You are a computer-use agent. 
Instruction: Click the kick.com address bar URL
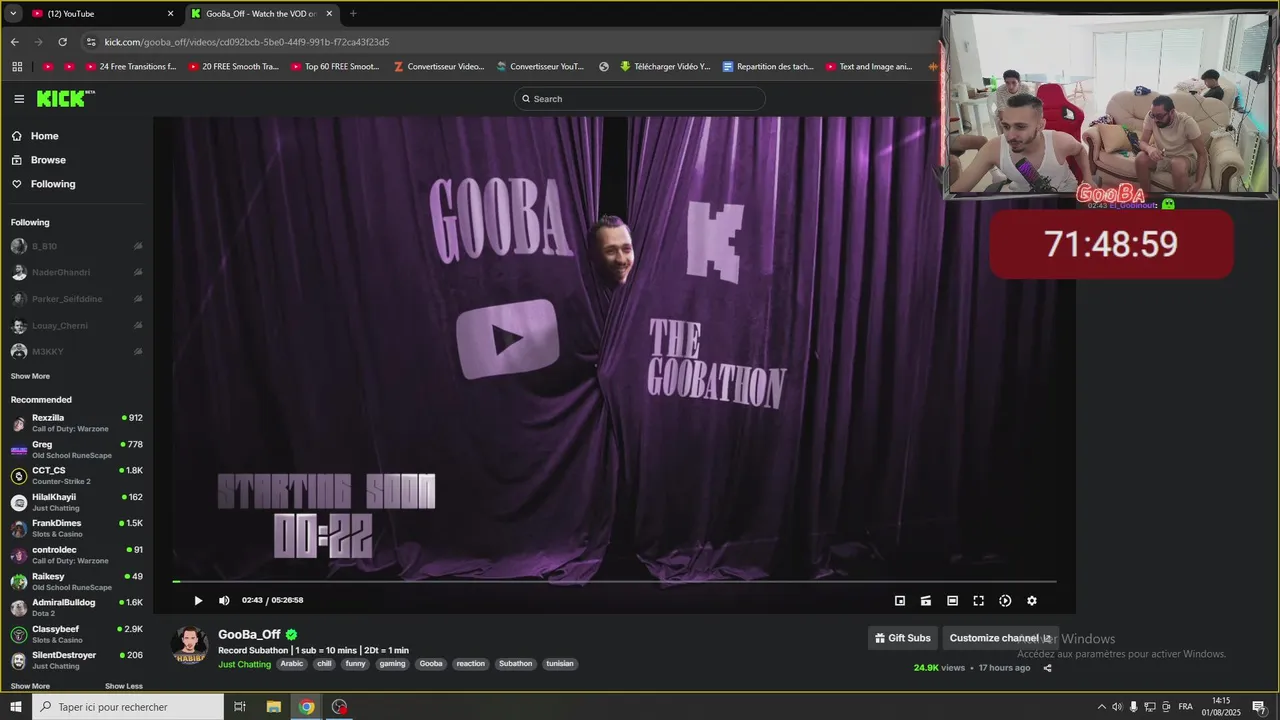coord(247,42)
